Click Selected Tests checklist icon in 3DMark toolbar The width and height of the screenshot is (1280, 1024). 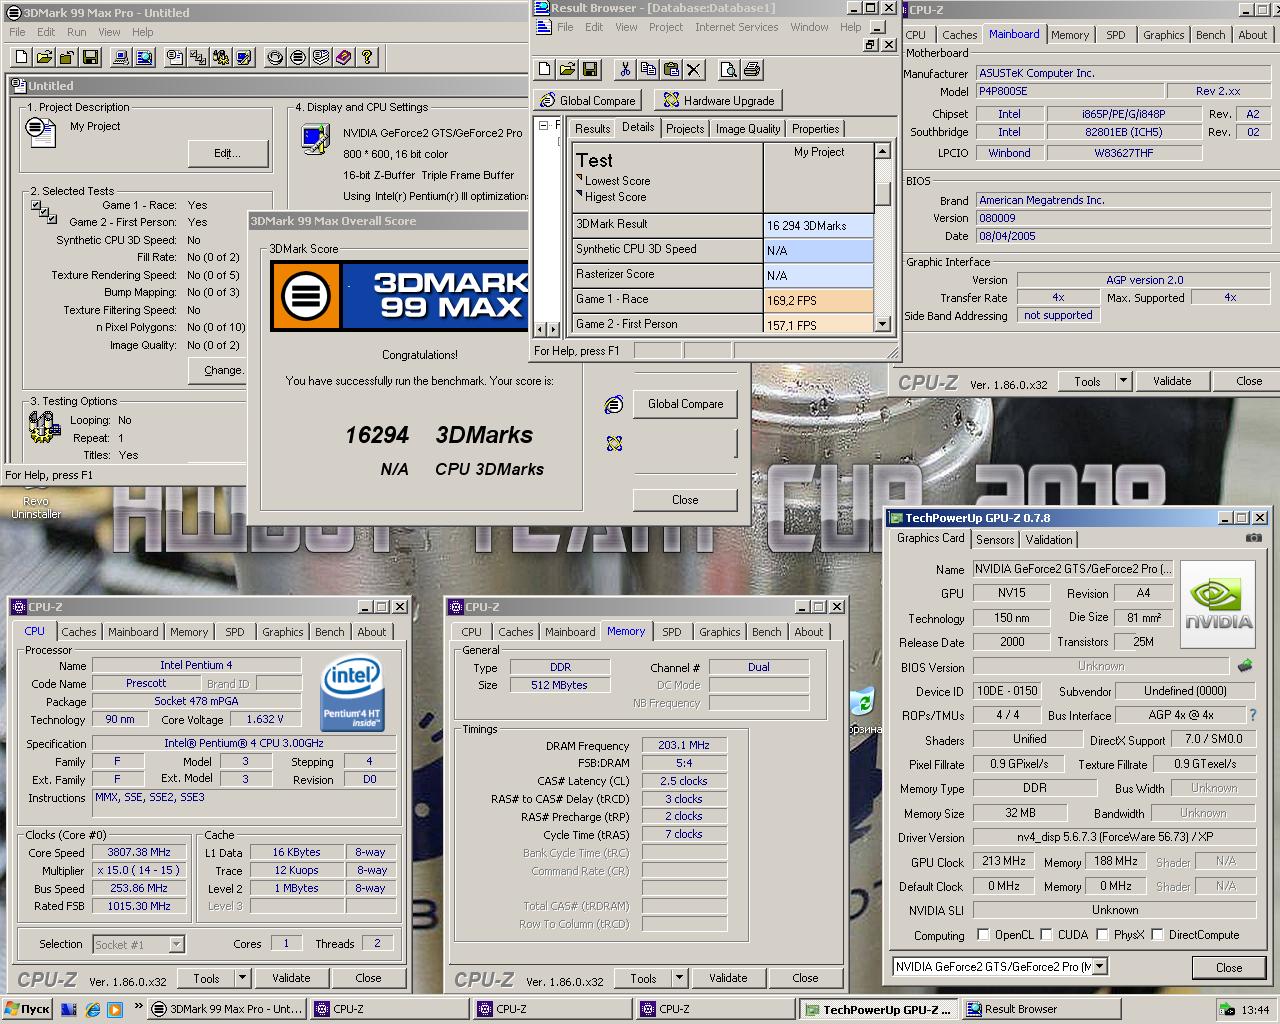pyautogui.click(x=197, y=57)
